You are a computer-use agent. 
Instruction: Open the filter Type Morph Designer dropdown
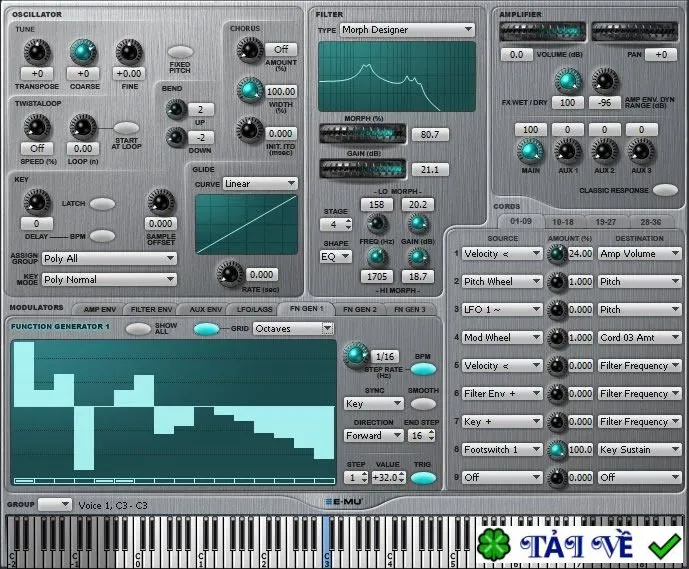click(x=407, y=30)
